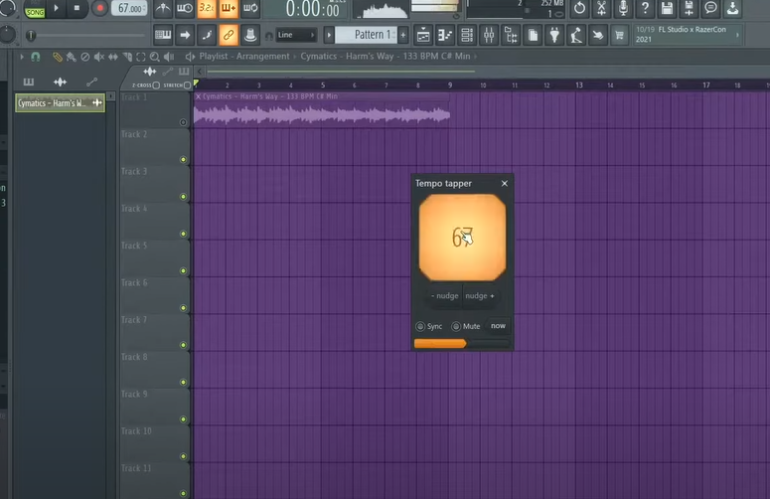The width and height of the screenshot is (770, 499).
Task: Click Playlist in the breadcrumb
Action: [213, 56]
